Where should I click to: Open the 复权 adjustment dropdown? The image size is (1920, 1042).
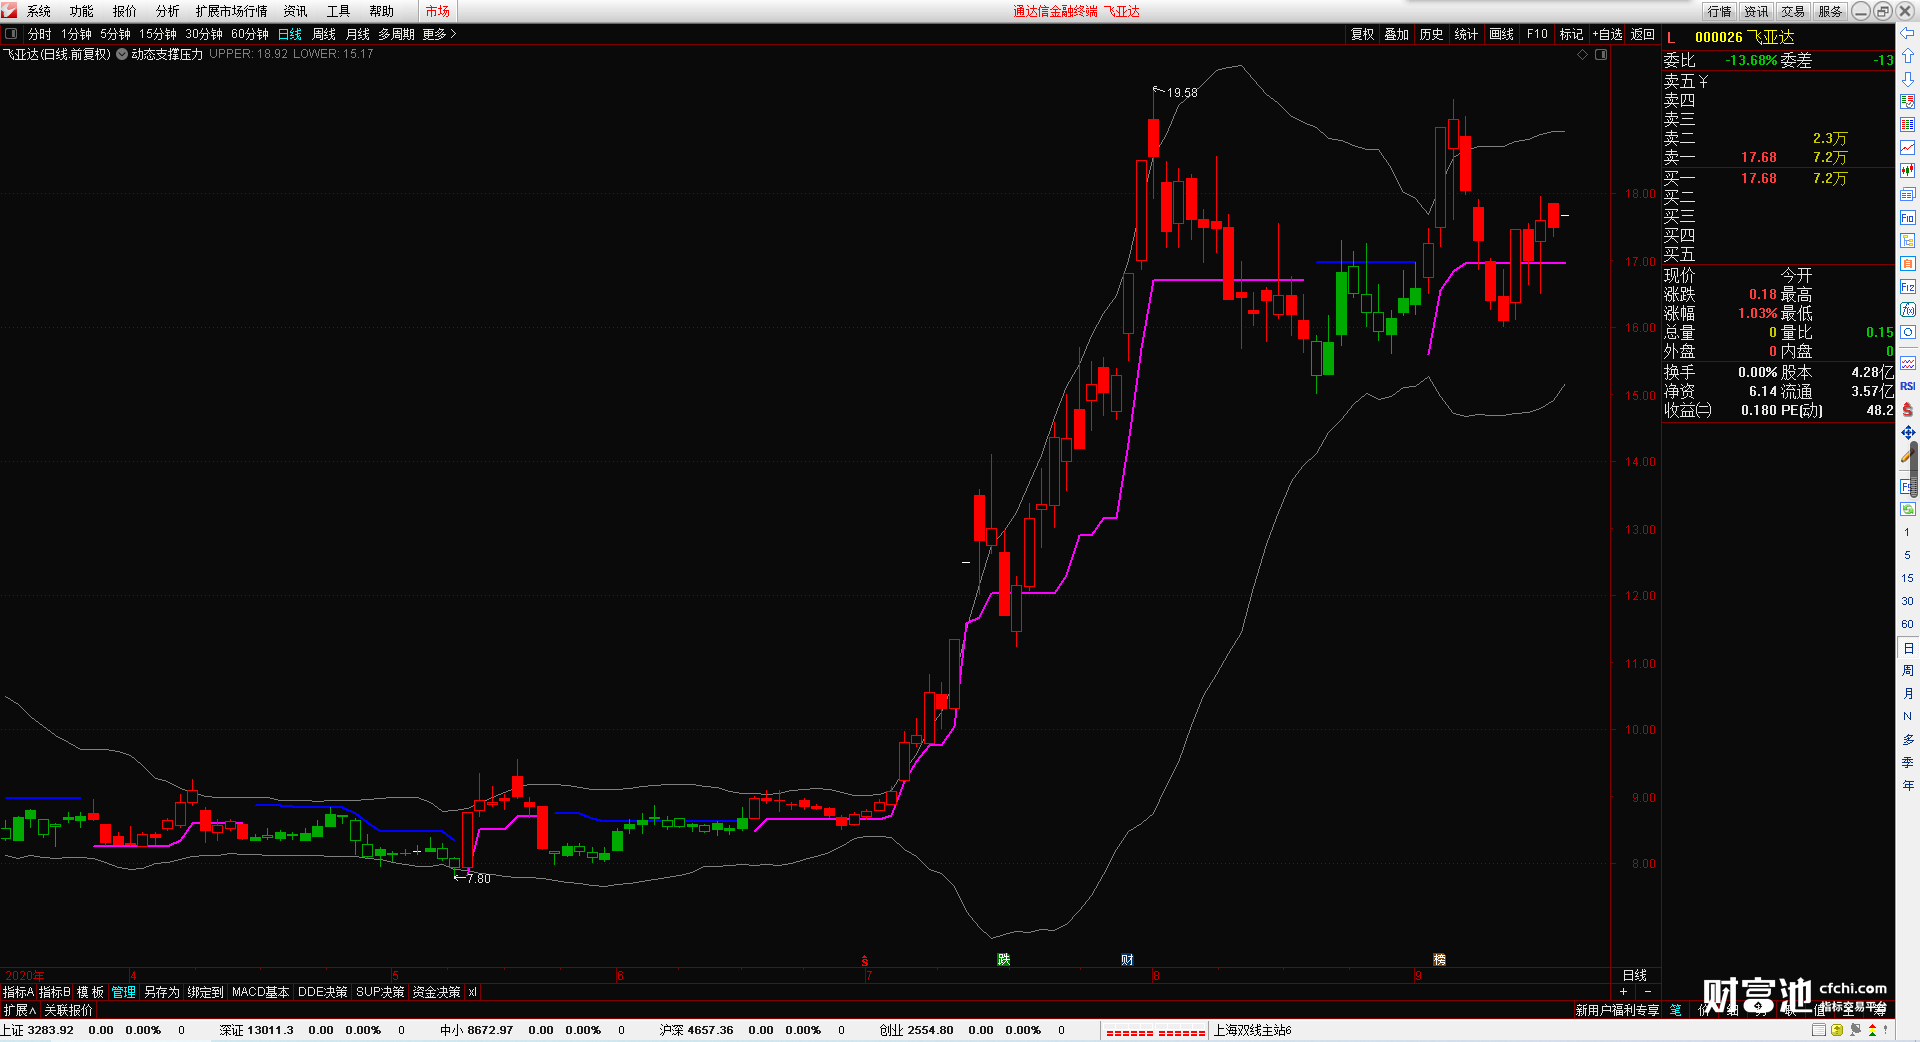[x=1362, y=34]
